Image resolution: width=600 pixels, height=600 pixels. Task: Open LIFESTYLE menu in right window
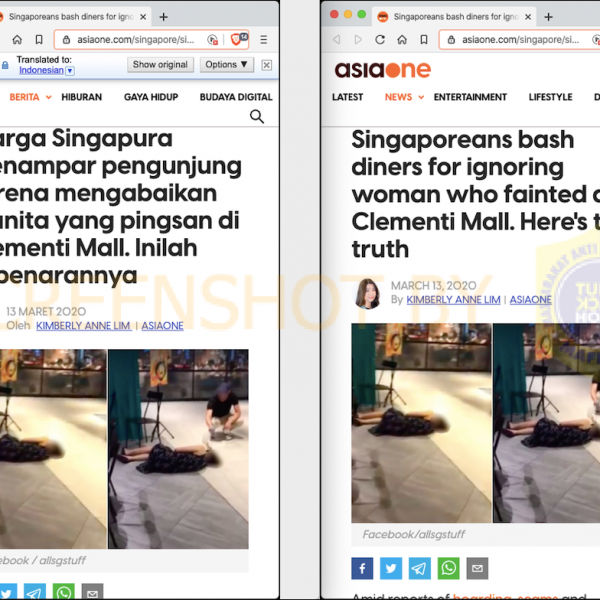tap(550, 97)
